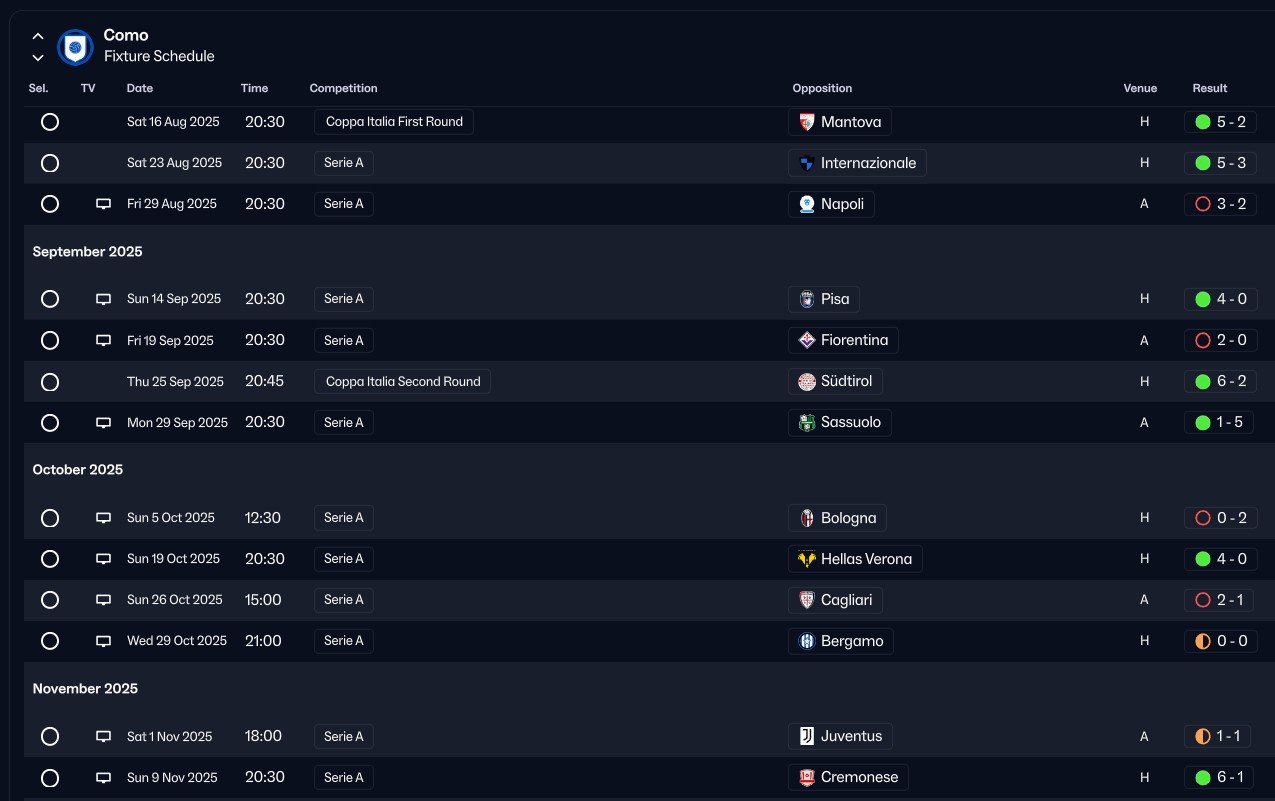
Task: Sort fixtures by the Date column header
Action: point(140,88)
